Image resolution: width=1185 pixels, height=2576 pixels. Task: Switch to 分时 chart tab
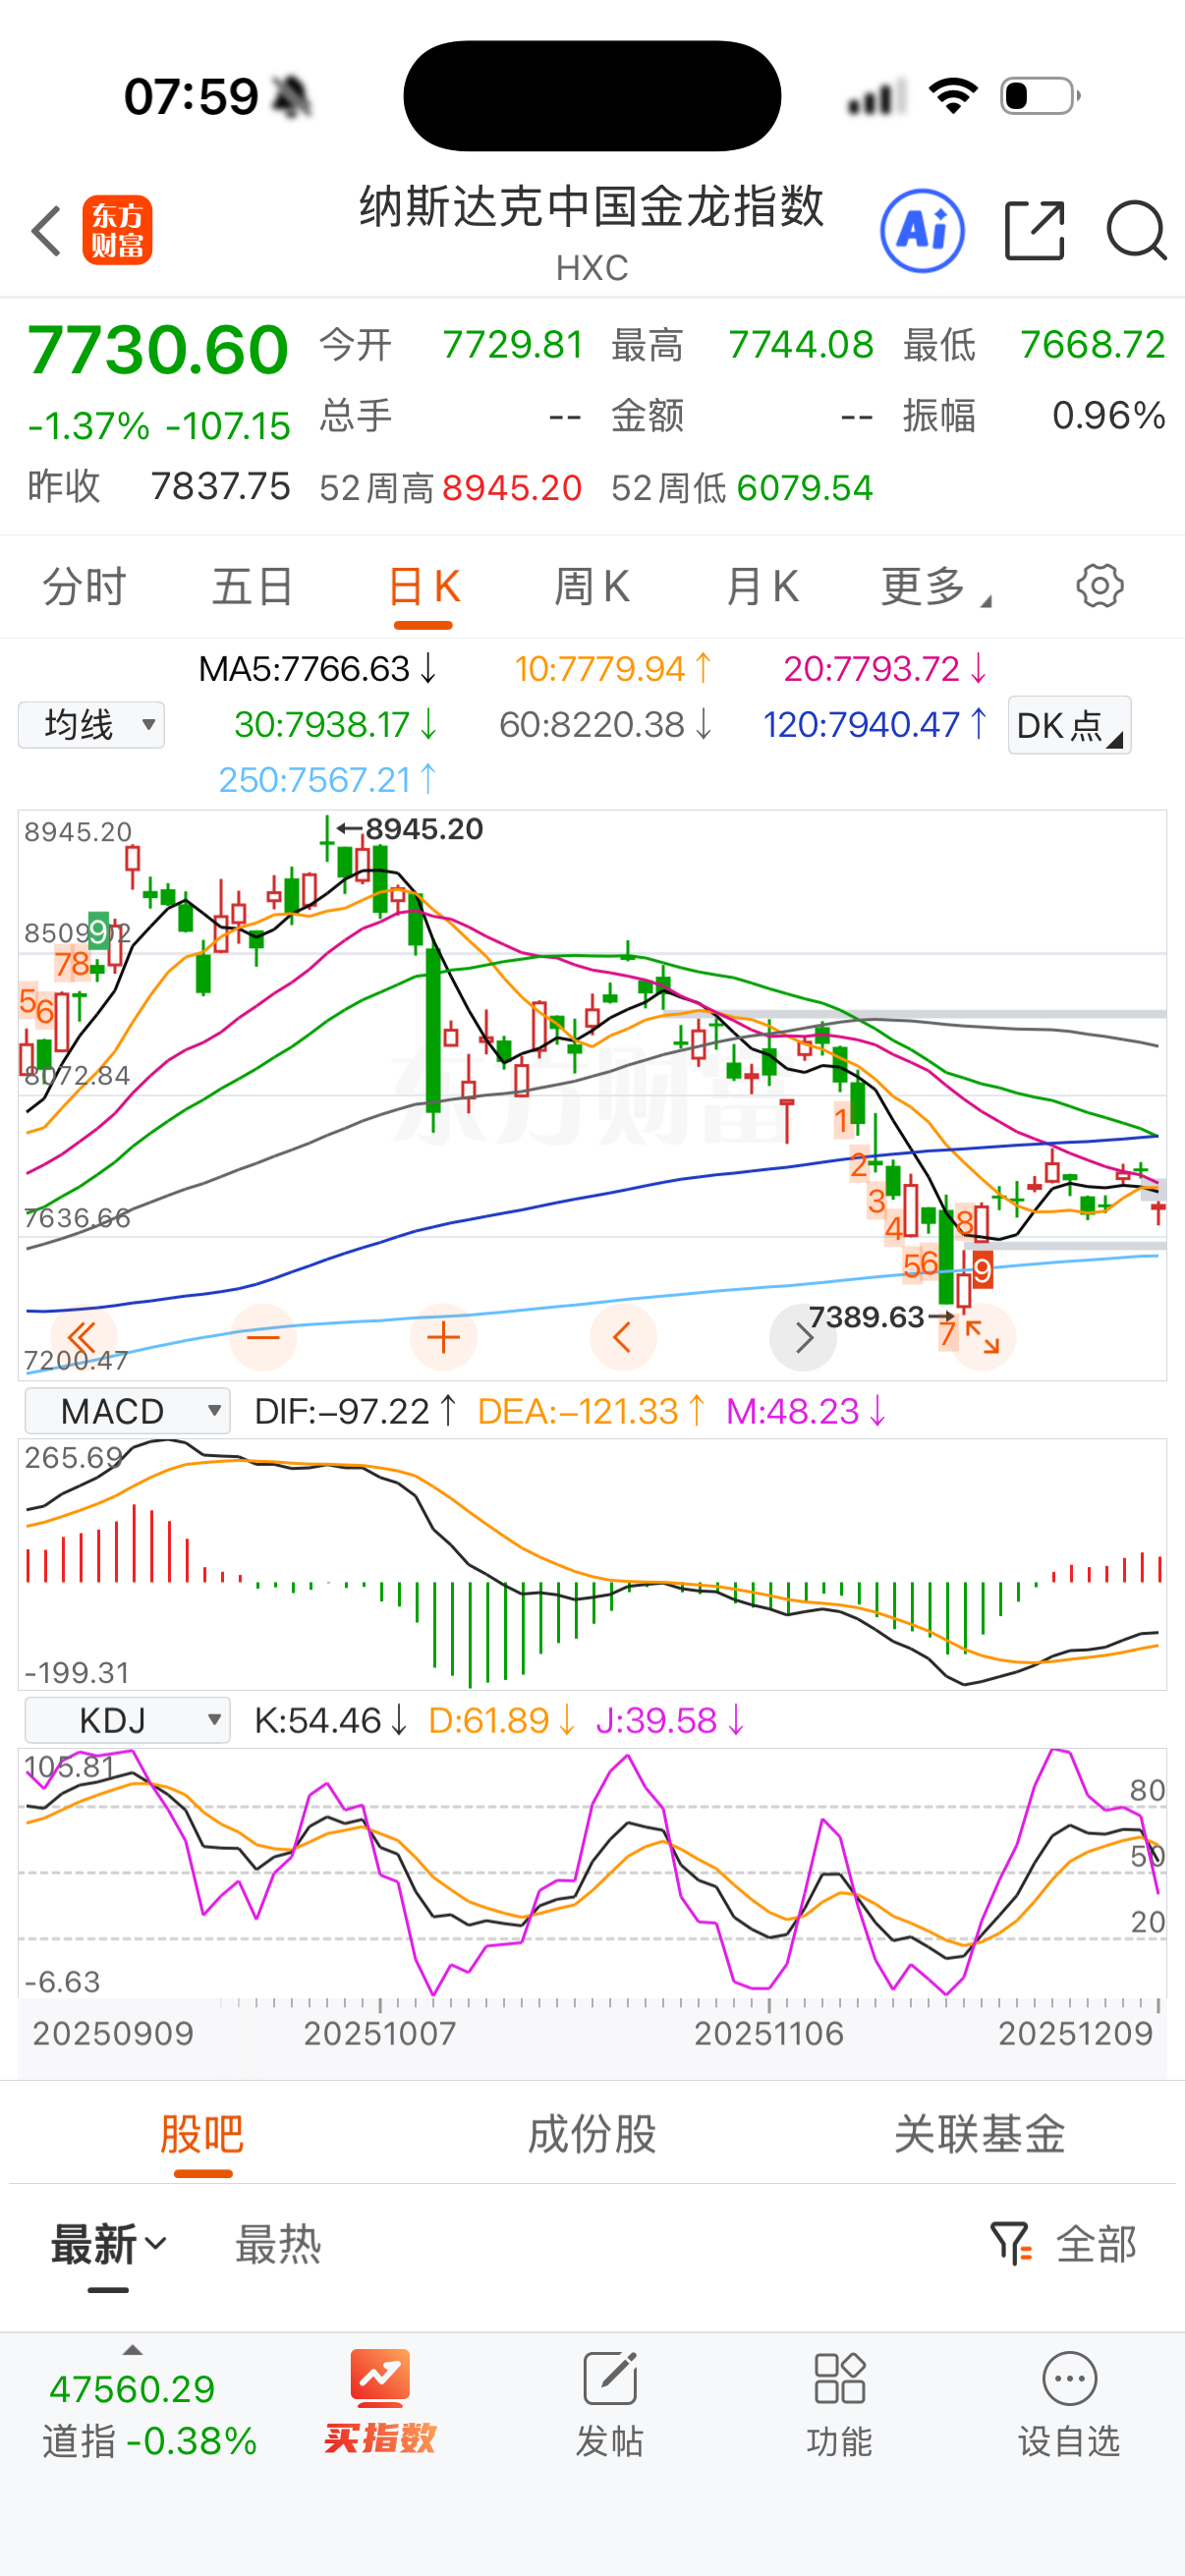click(x=84, y=586)
